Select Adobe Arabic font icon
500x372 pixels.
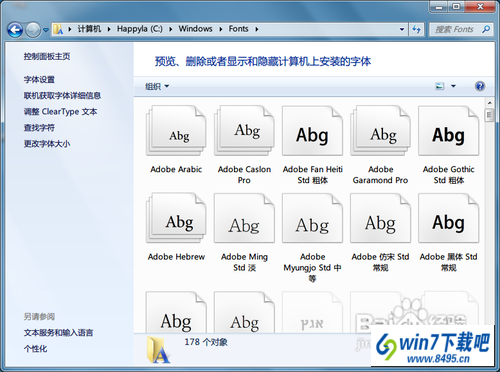click(x=176, y=131)
